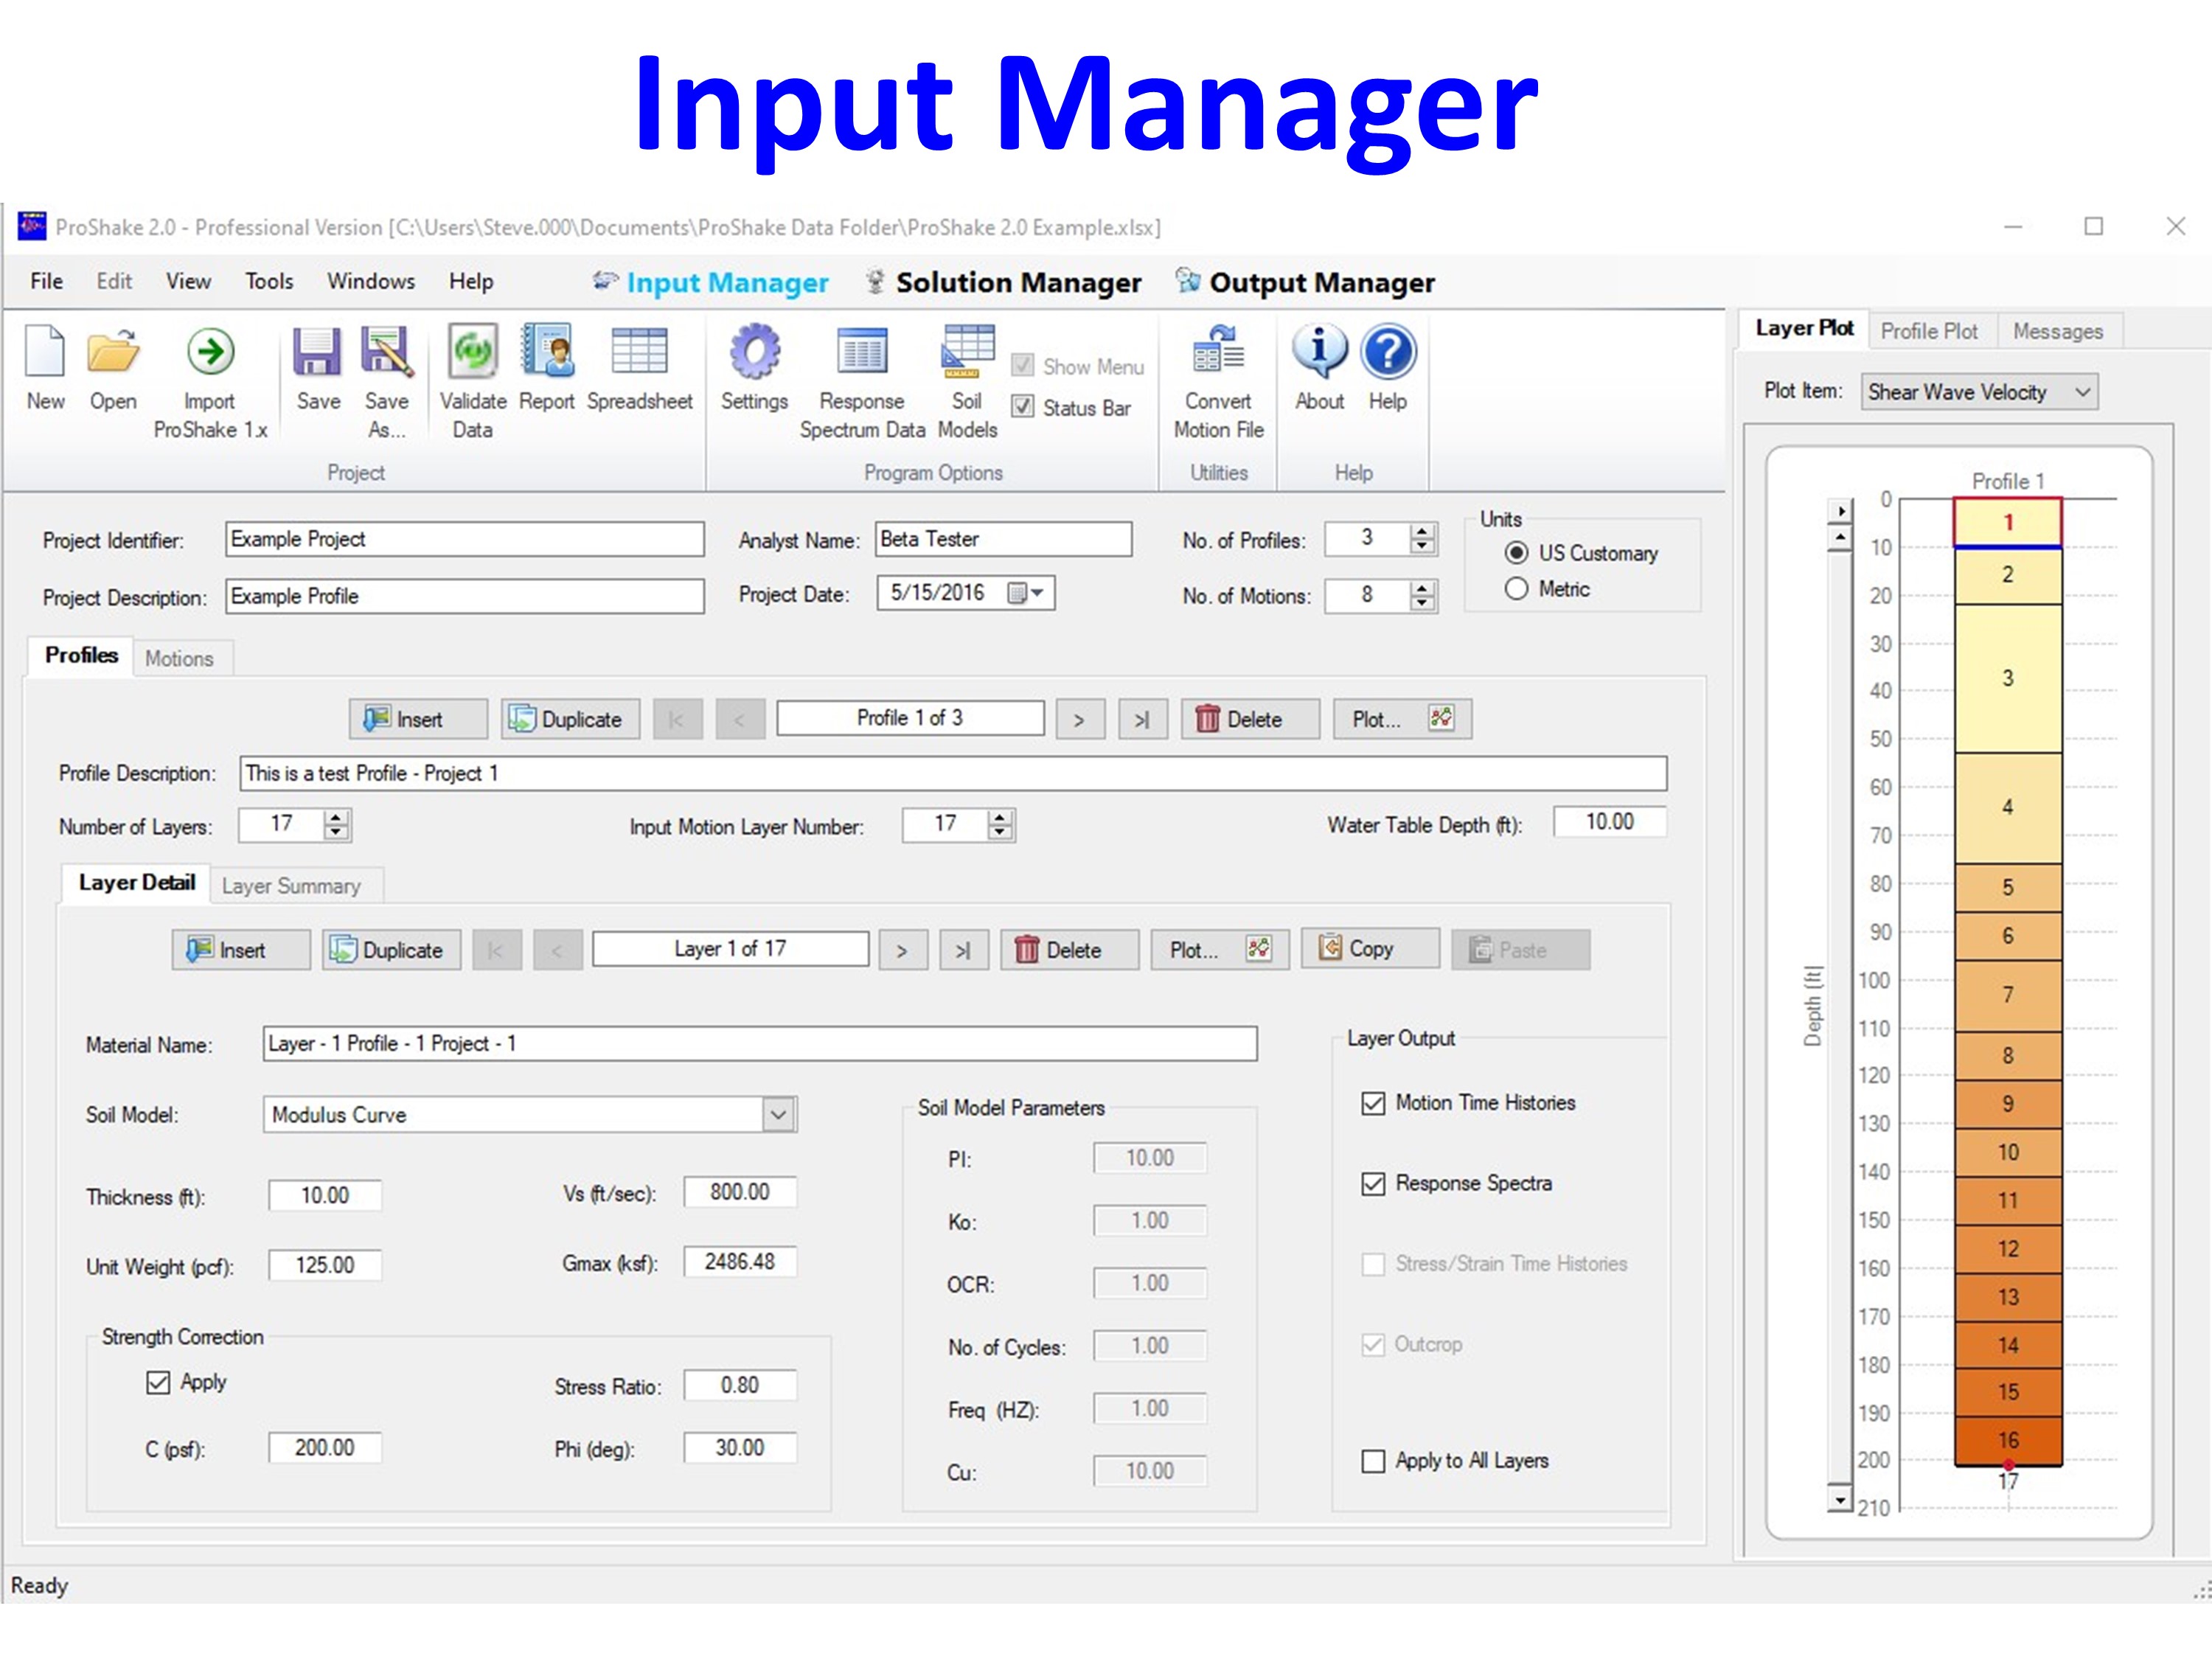Adjust the No. of Motions stepper

point(1422,596)
